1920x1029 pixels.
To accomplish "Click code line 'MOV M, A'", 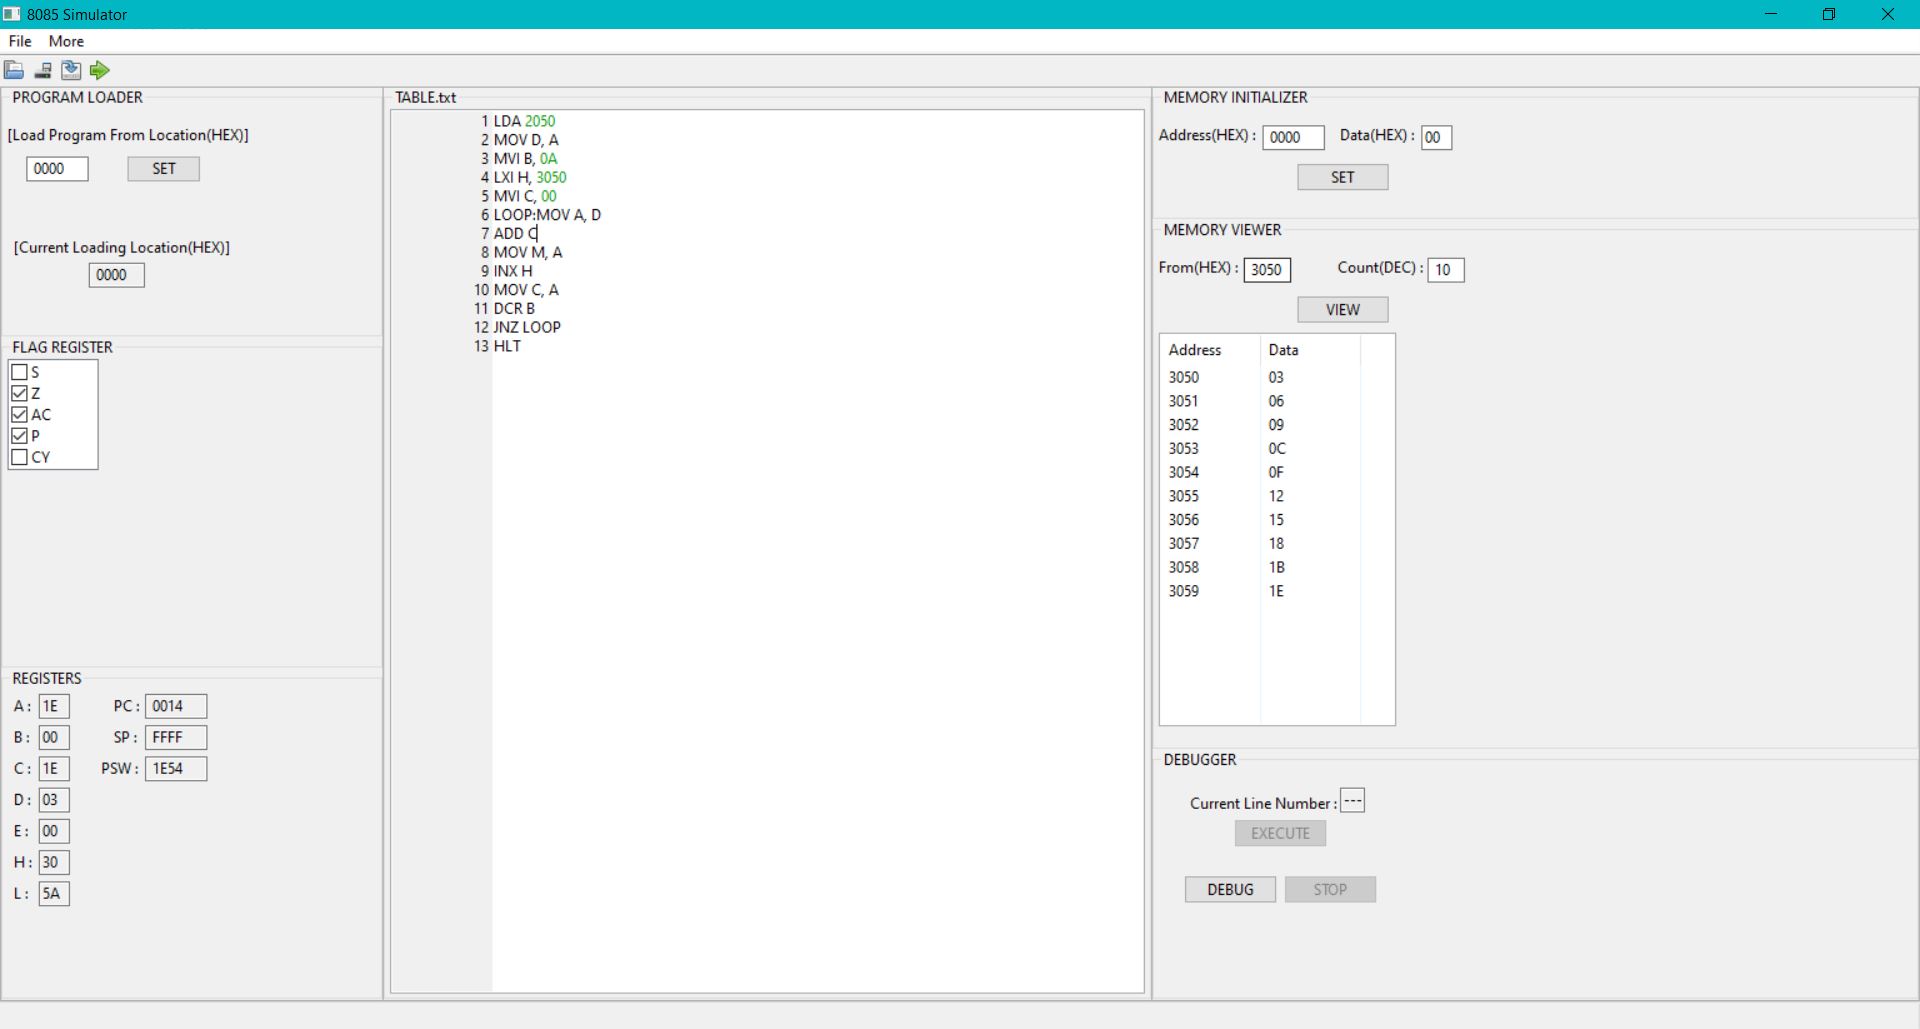I will [528, 252].
